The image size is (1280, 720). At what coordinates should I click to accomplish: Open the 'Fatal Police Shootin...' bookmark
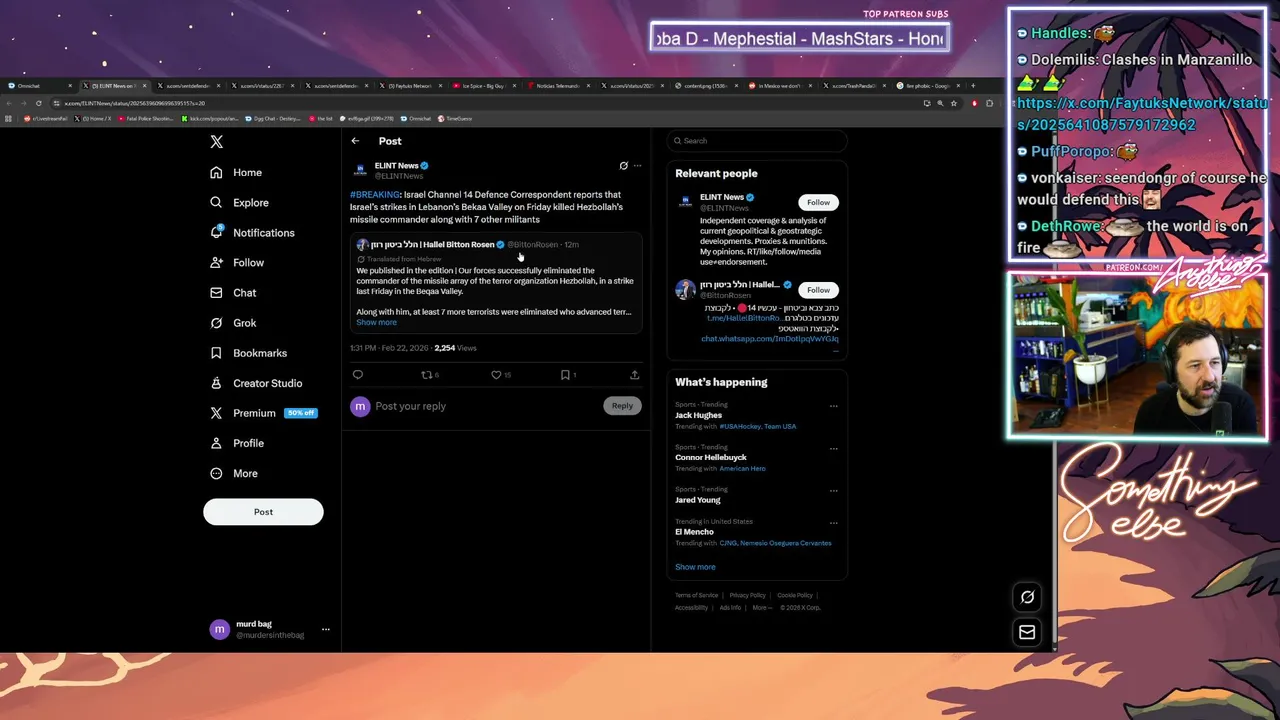[146, 118]
